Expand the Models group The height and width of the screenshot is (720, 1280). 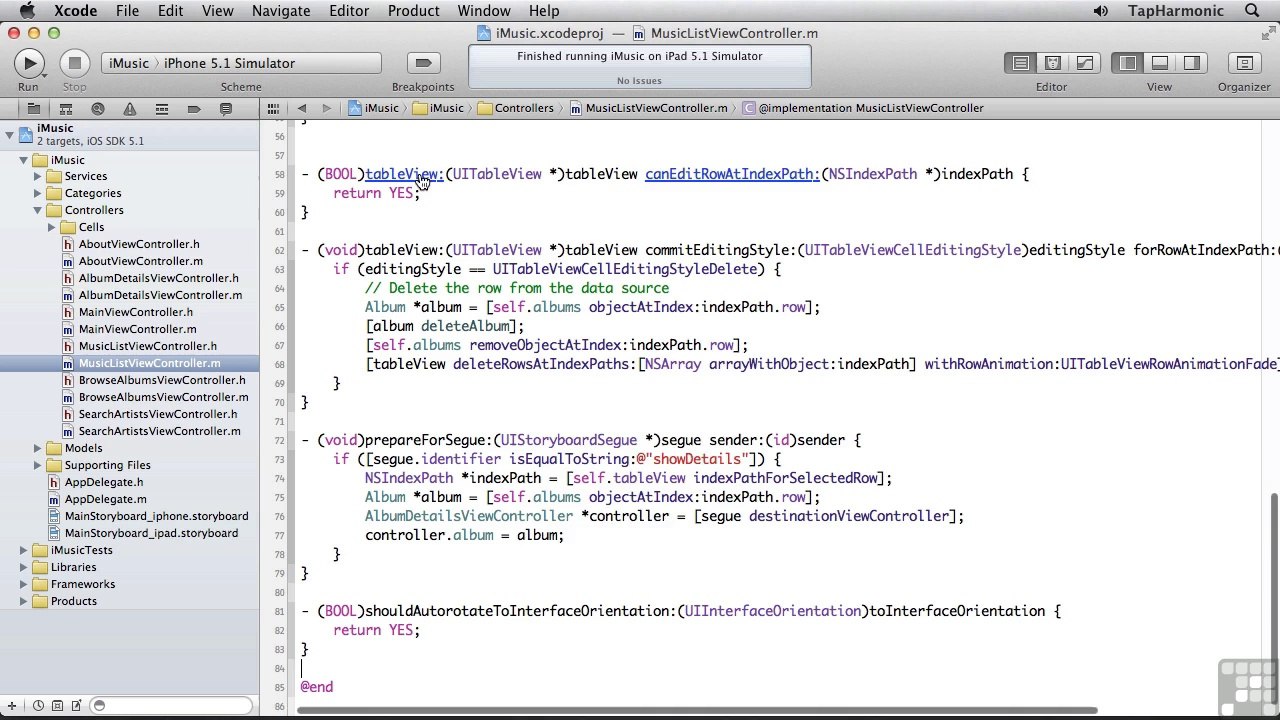click(x=38, y=449)
